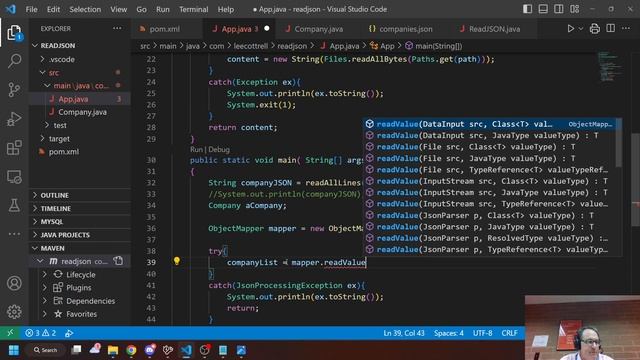Open the Selection menu
The width and height of the screenshot is (640, 360).
click(85, 9)
